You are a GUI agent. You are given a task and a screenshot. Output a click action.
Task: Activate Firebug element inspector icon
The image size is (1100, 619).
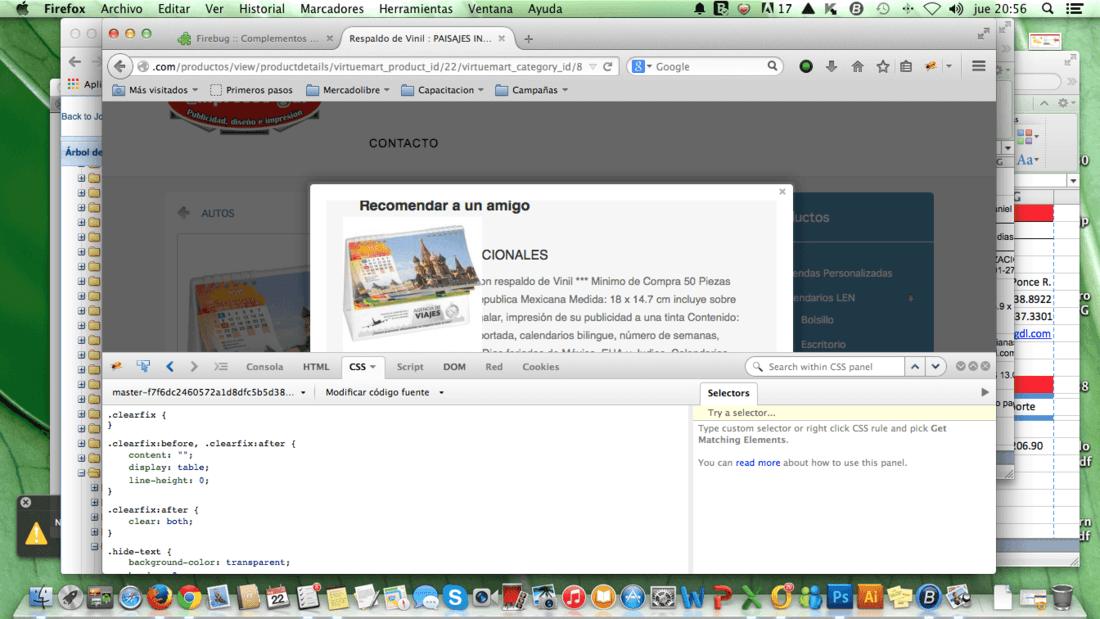point(143,366)
